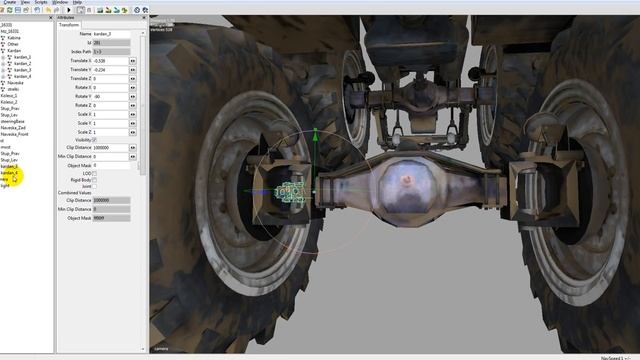640x360 pixels.
Task: Enable the LOD checkbox
Action: pyautogui.click(x=94, y=173)
